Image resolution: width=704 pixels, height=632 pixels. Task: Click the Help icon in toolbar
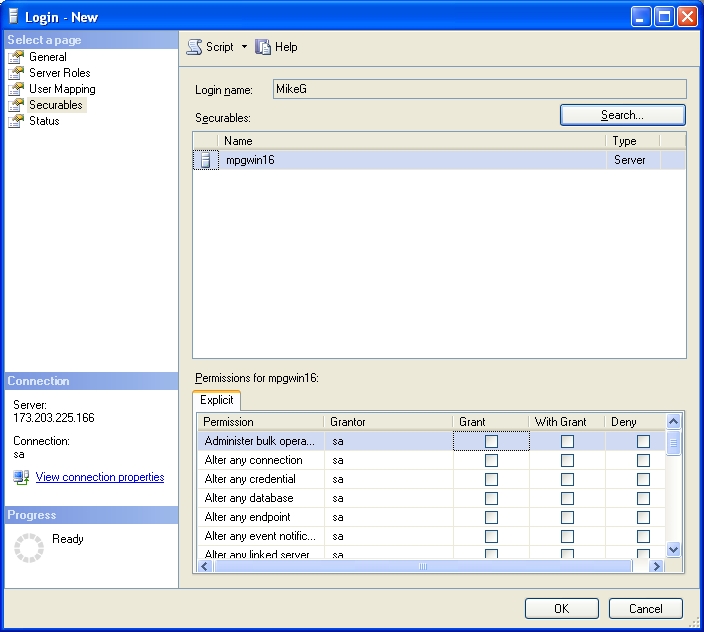pos(264,47)
